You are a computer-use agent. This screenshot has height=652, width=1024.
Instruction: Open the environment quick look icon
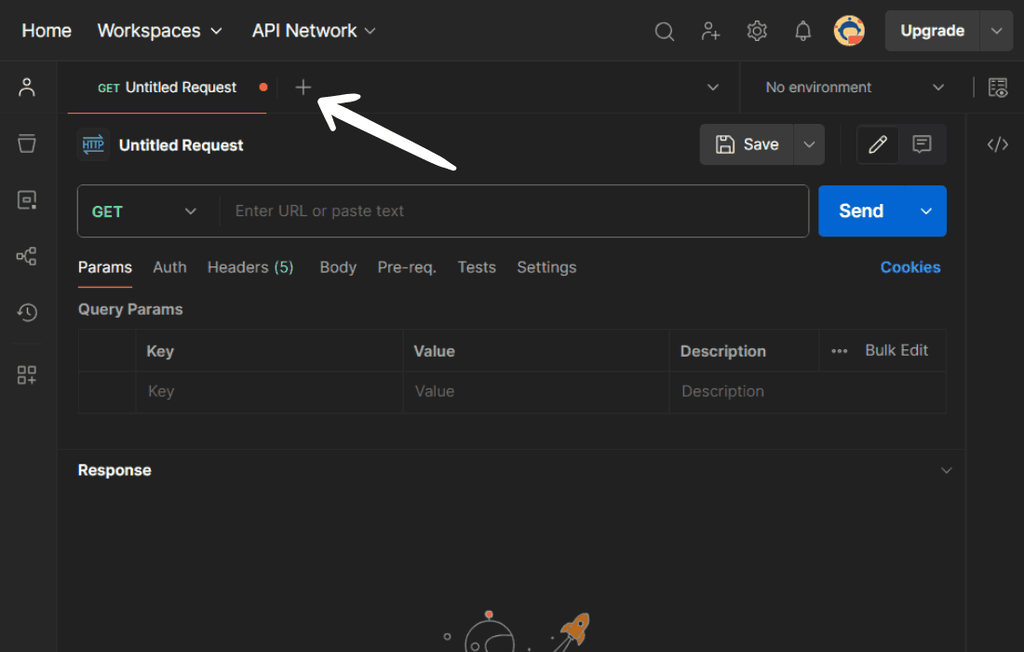click(x=998, y=87)
